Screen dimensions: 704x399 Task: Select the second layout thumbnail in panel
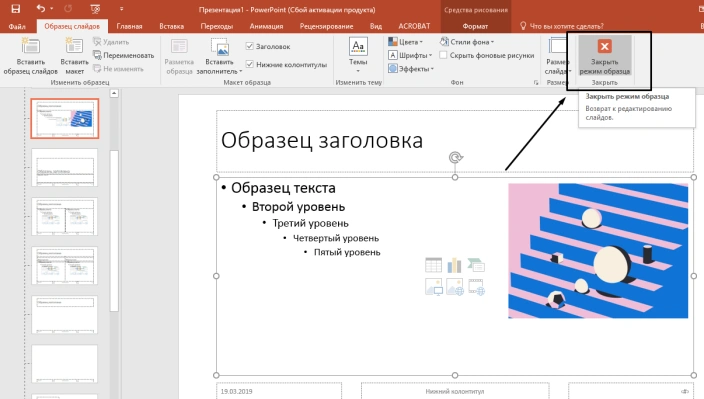[65, 167]
